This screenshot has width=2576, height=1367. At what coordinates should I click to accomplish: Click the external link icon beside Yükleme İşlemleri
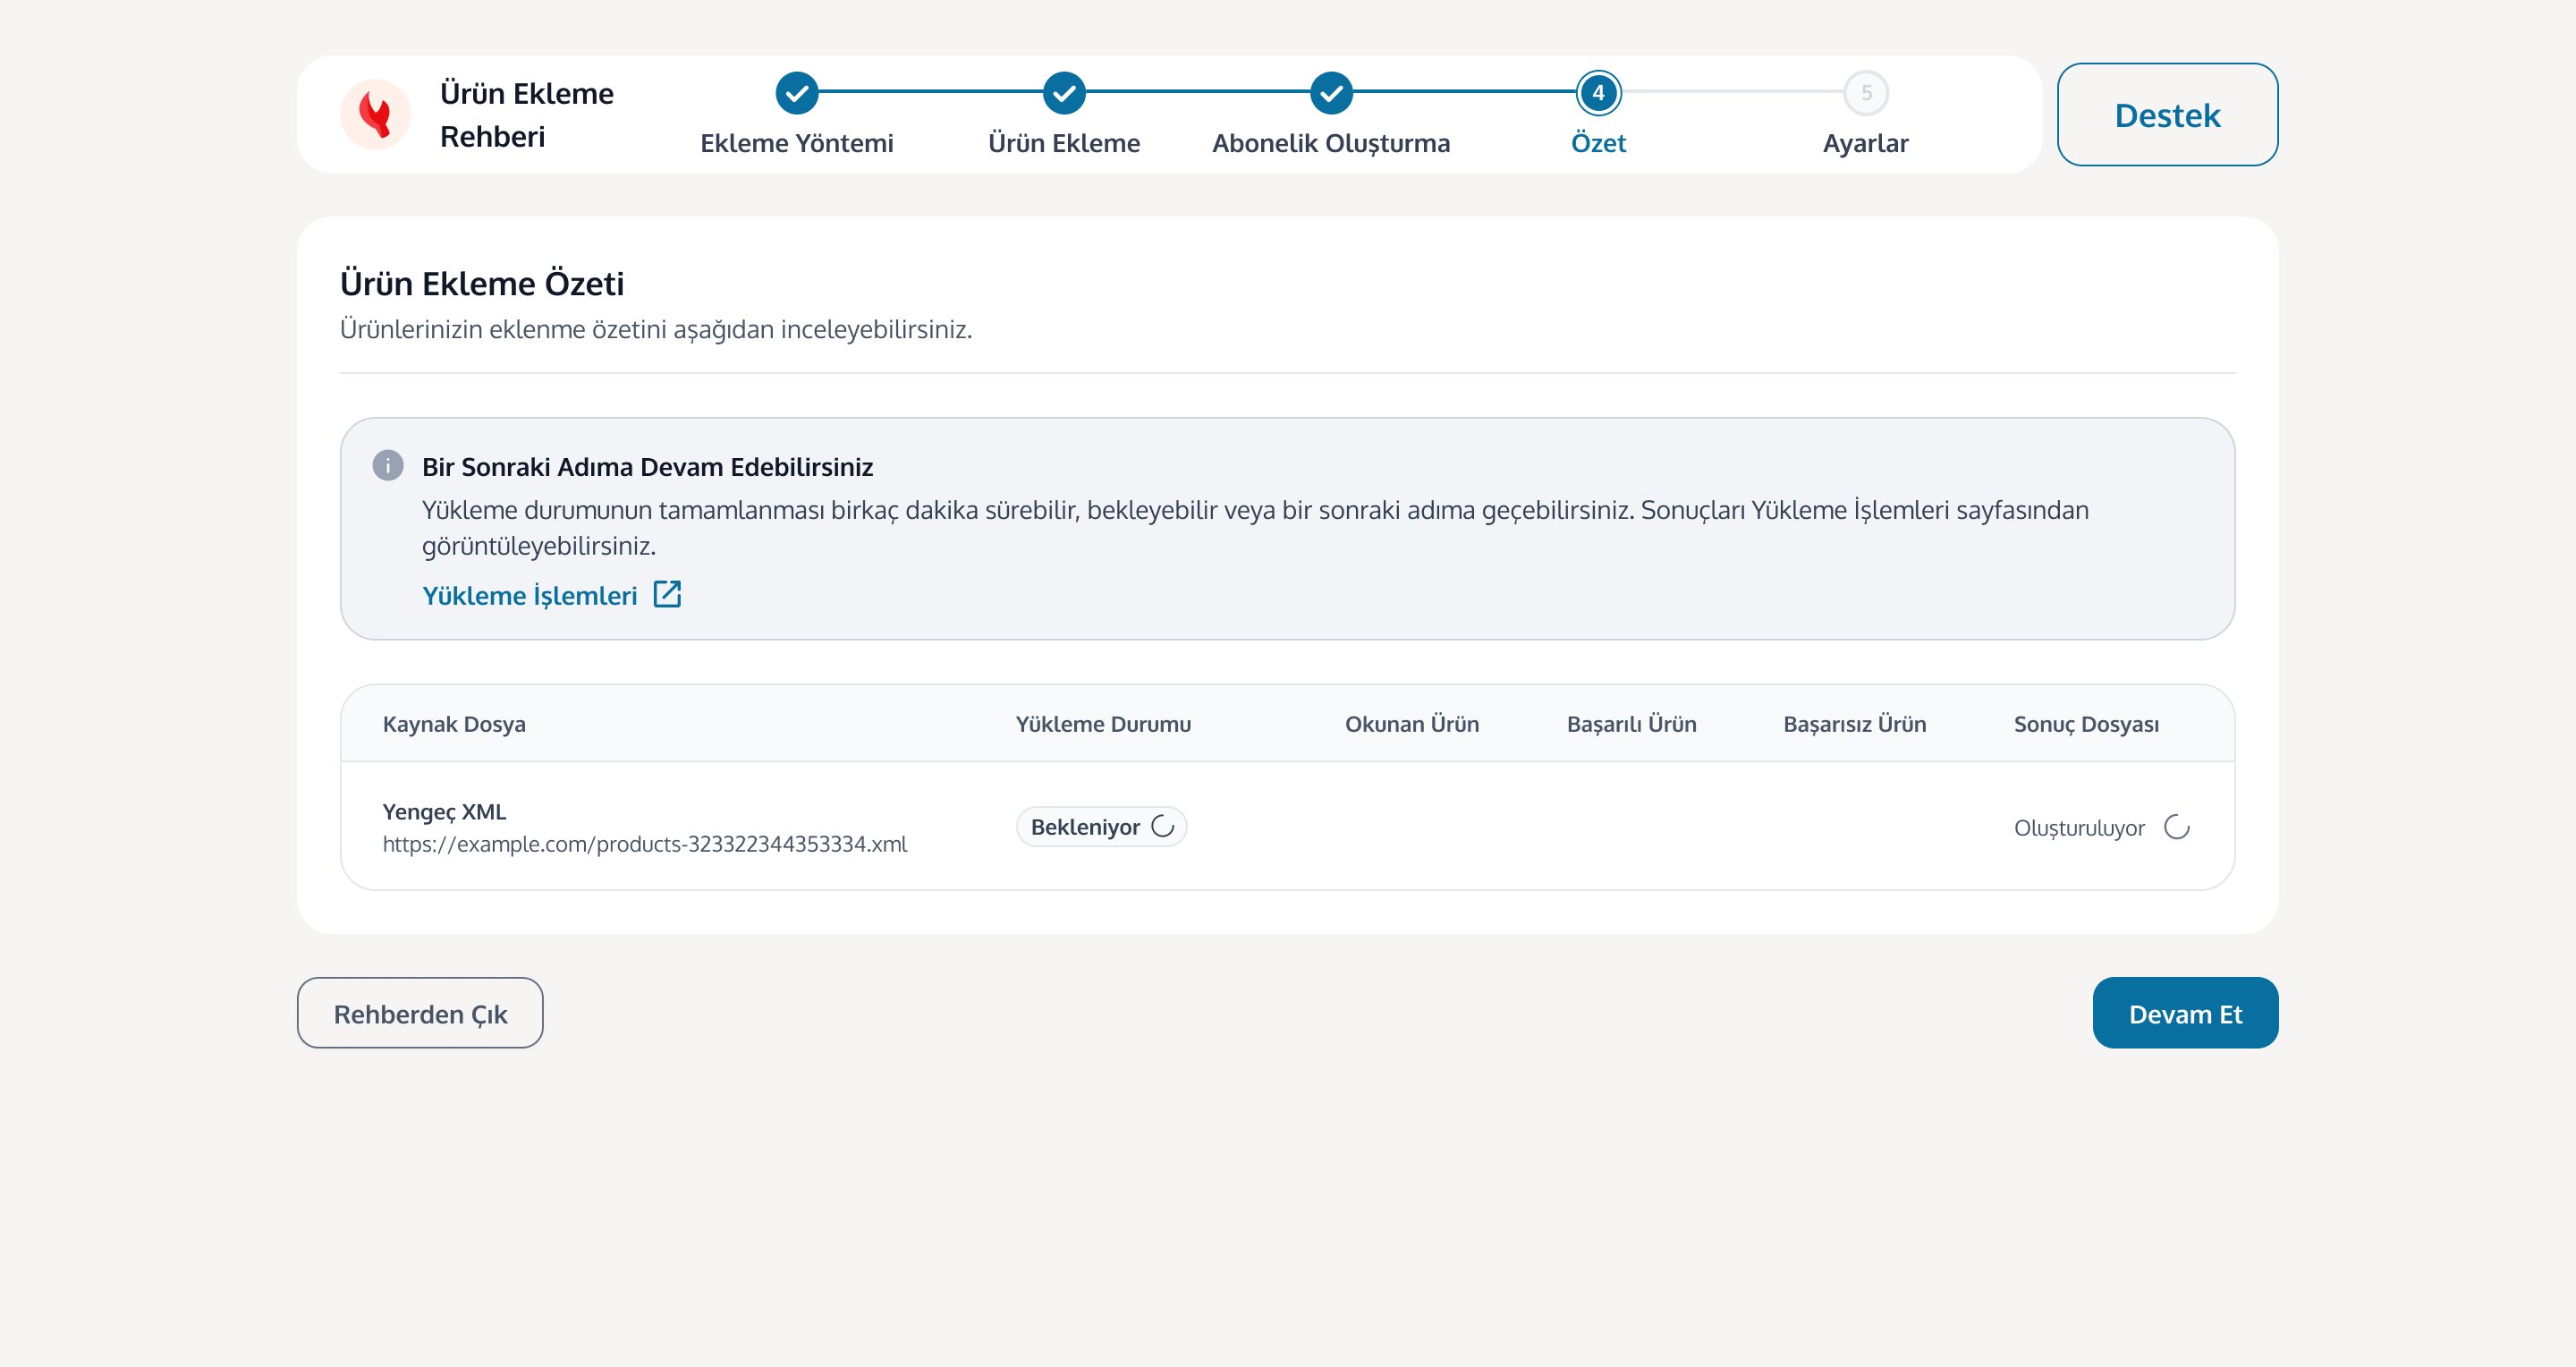click(x=667, y=594)
